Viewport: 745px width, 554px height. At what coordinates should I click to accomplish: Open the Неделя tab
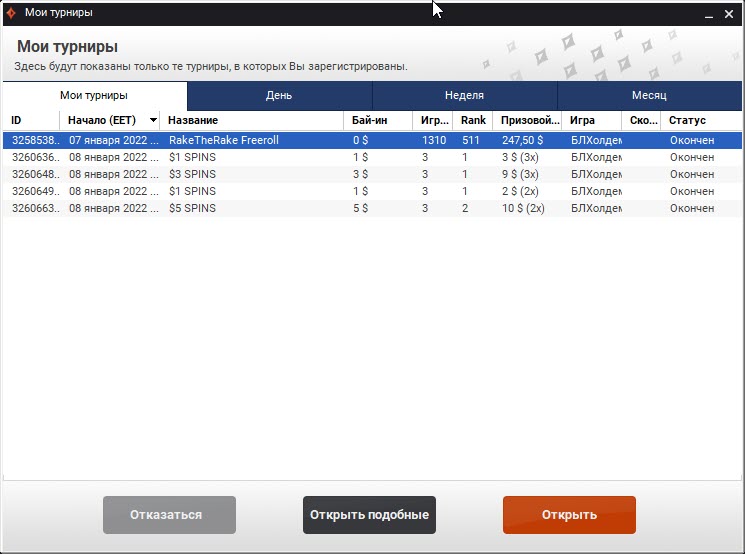(465, 96)
